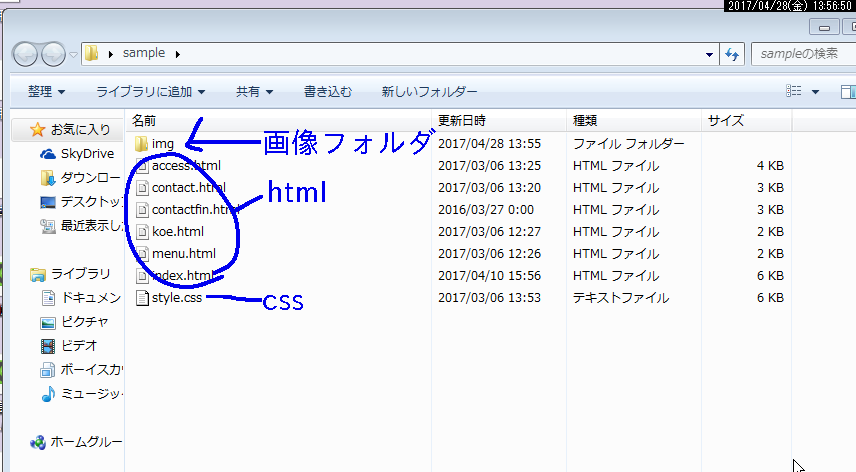856x472 pixels.
Task: Click the ライブラリ icon in sidebar
Action: click(38, 274)
